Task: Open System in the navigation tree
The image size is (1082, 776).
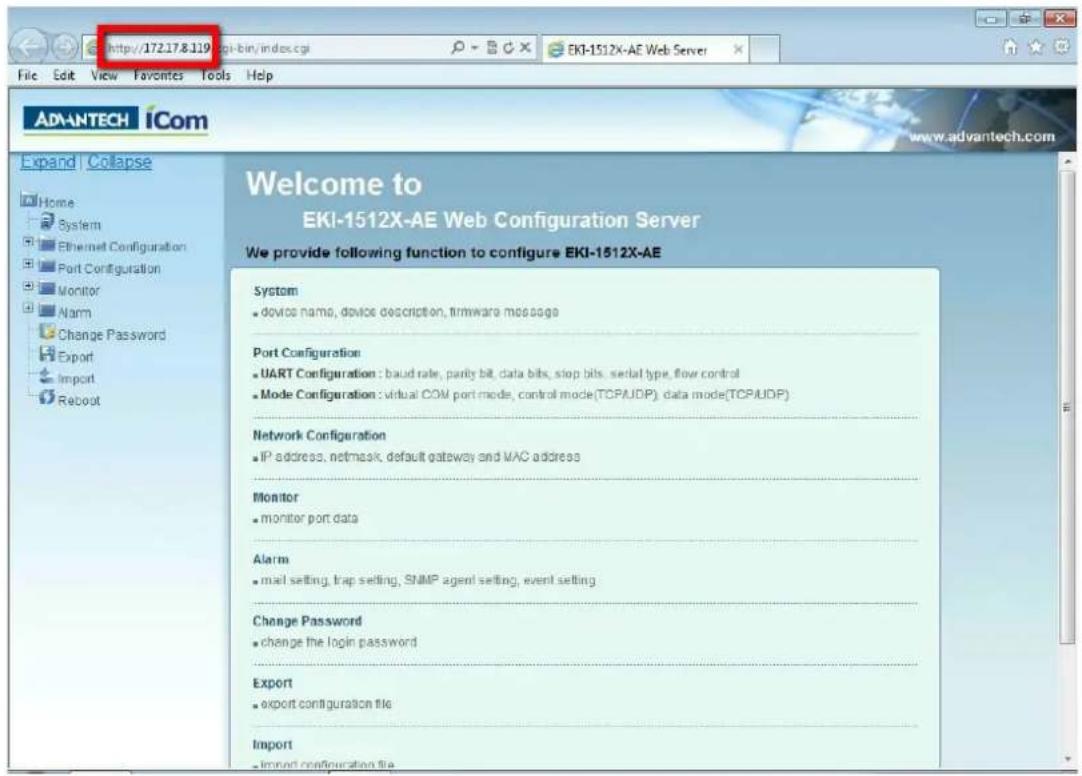Action: pyautogui.click(x=79, y=225)
